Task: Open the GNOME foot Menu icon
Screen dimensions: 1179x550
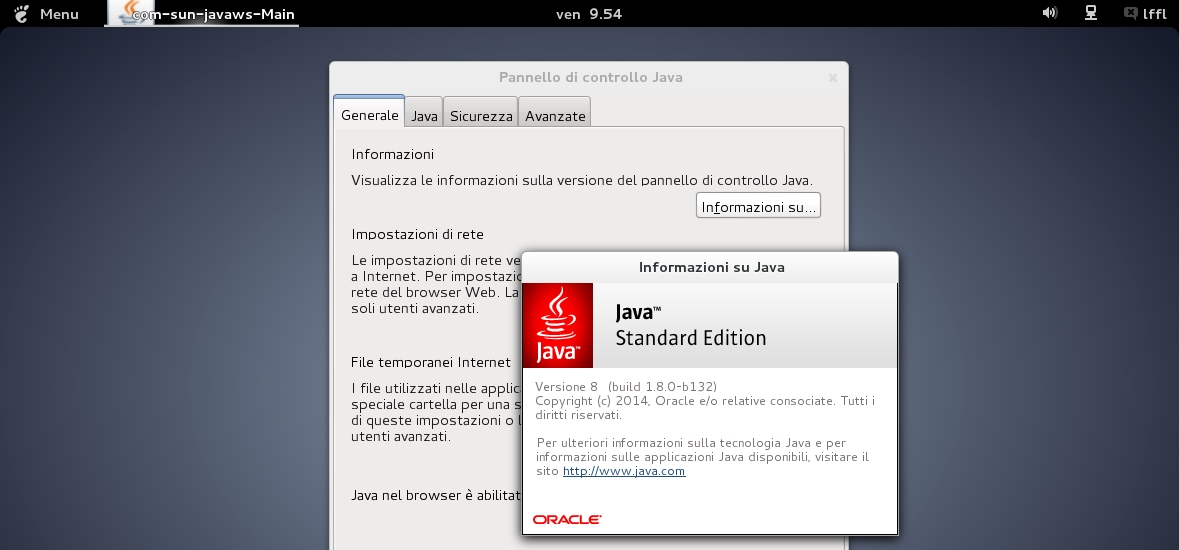Action: pyautogui.click(x=21, y=14)
